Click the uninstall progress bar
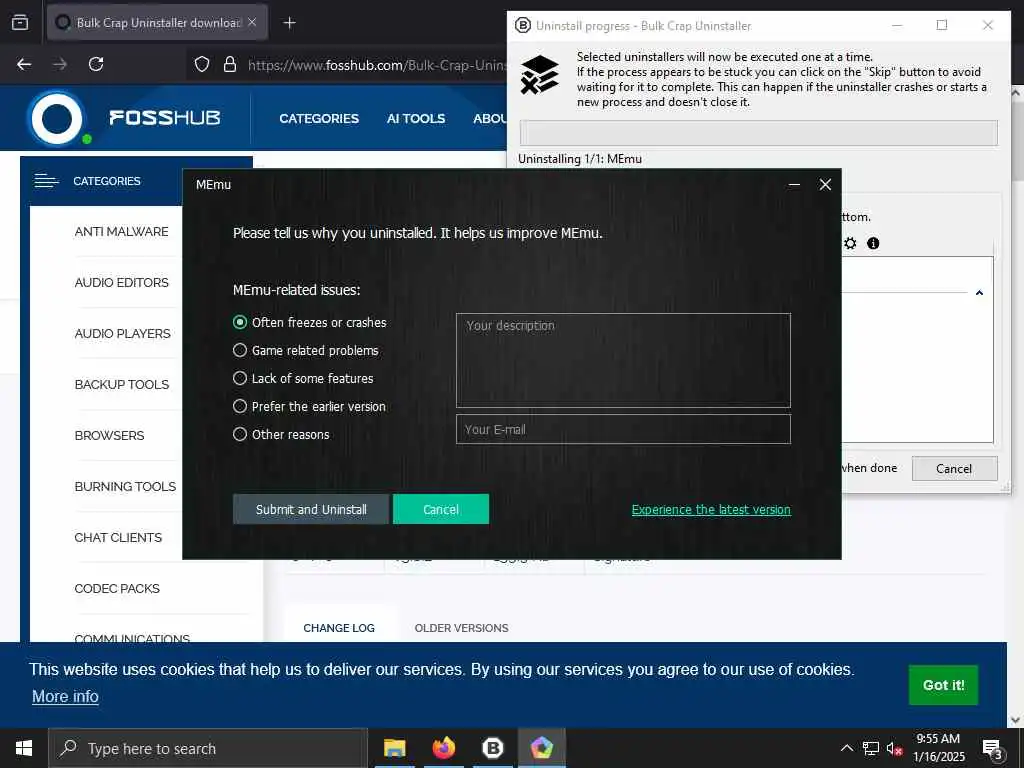The width and height of the screenshot is (1024, 768). click(x=758, y=133)
